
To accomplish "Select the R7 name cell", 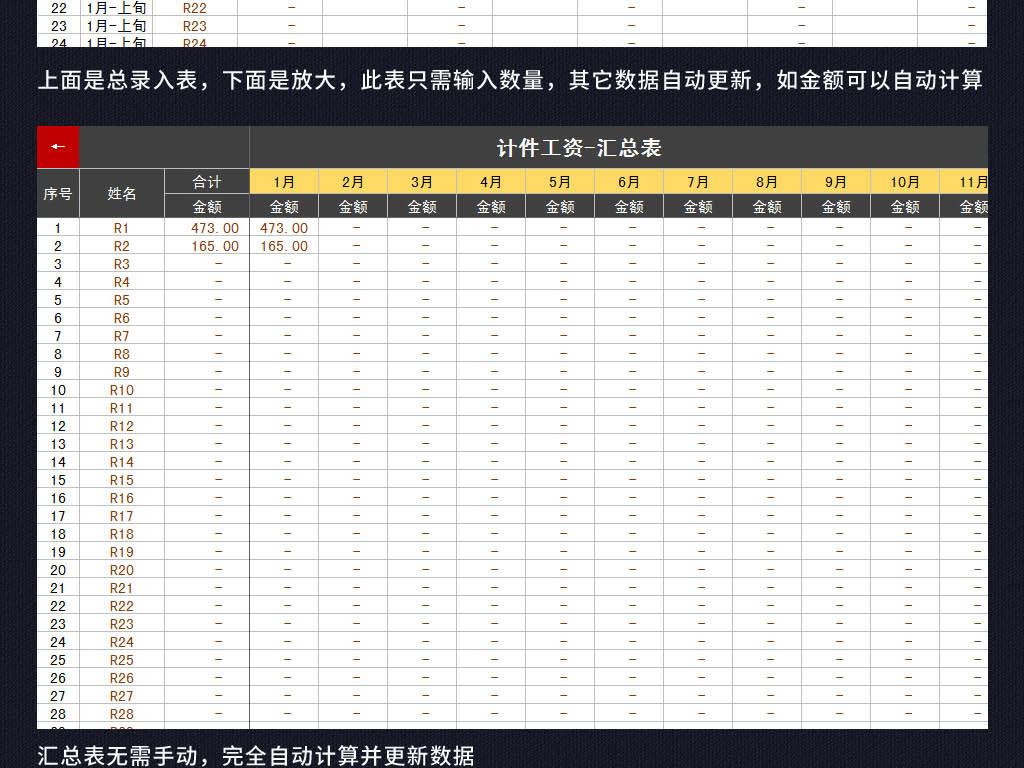I will (121, 336).
